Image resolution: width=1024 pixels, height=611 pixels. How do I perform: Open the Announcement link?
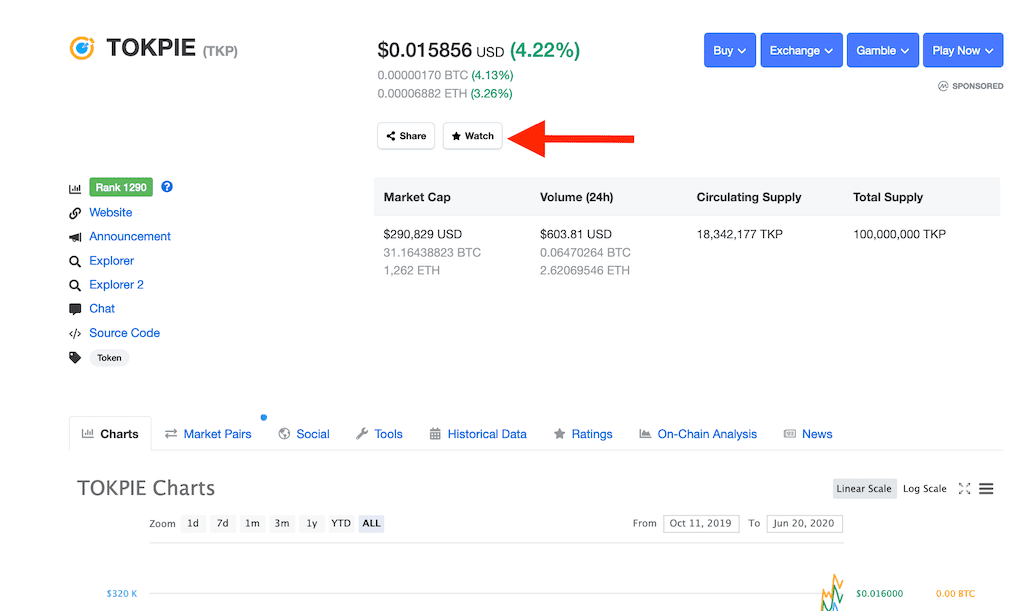pyautogui.click(x=130, y=236)
